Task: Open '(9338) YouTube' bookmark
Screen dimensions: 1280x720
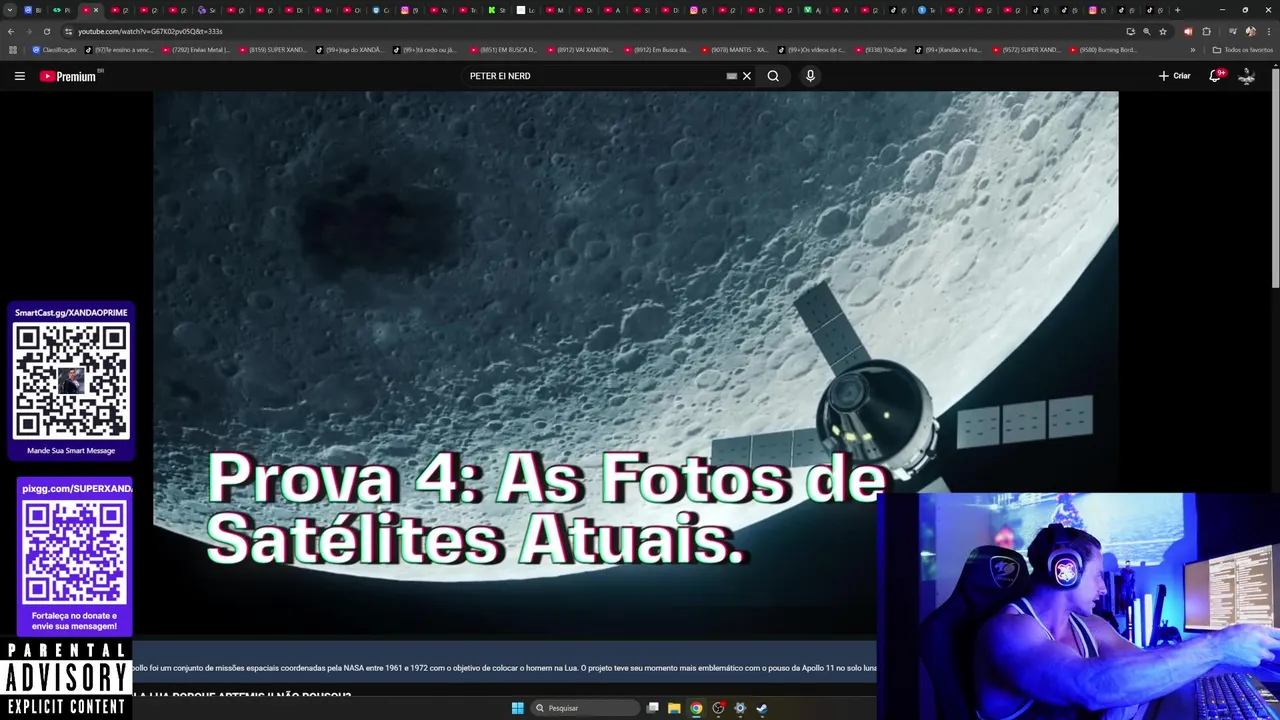Action: coord(880,50)
